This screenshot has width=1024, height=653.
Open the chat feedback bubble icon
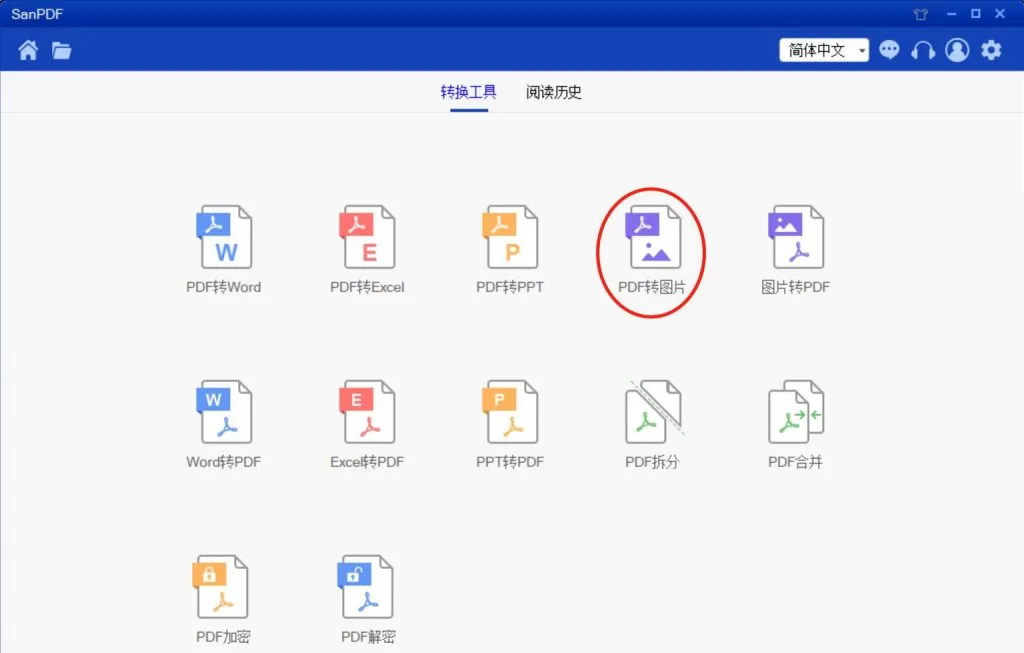pyautogui.click(x=889, y=50)
